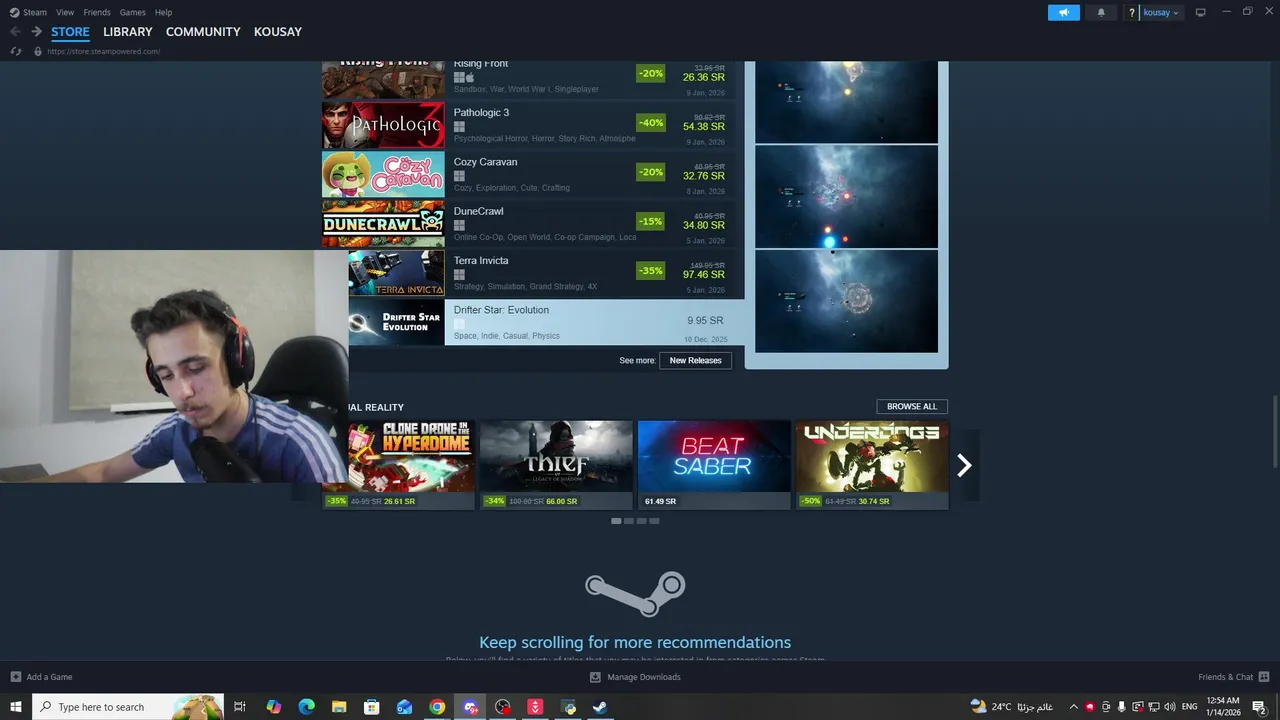Open the Steam announcements megaphone button

coord(1063,12)
